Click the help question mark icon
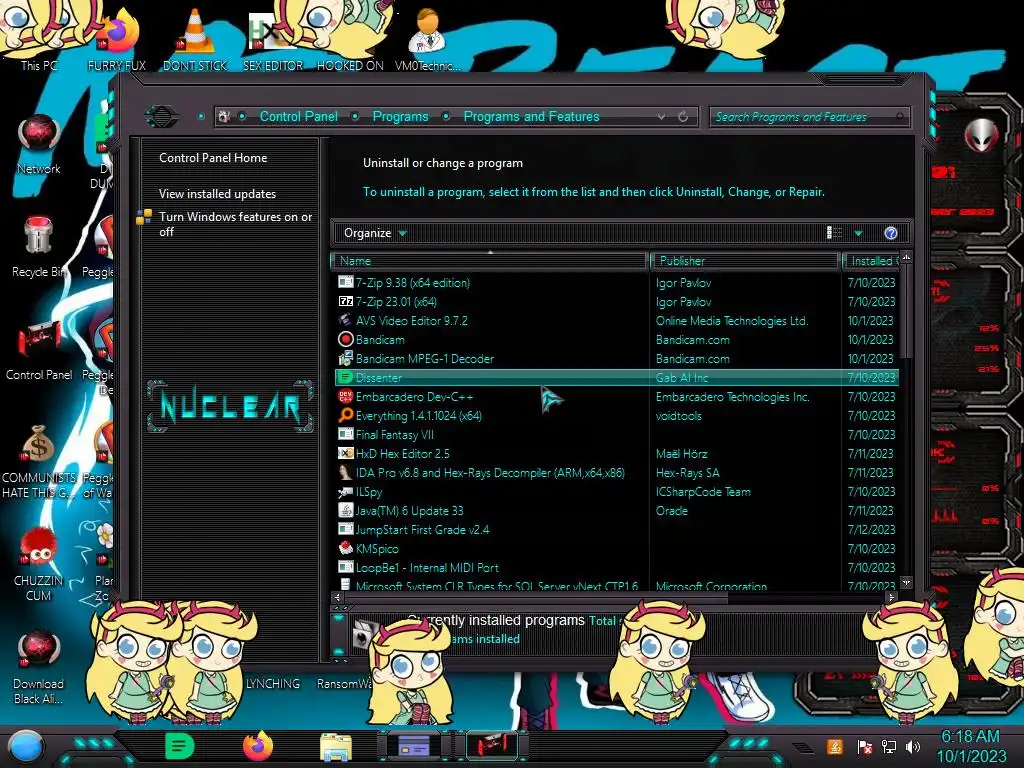Image resolution: width=1024 pixels, height=768 pixels. pyautogui.click(x=891, y=233)
